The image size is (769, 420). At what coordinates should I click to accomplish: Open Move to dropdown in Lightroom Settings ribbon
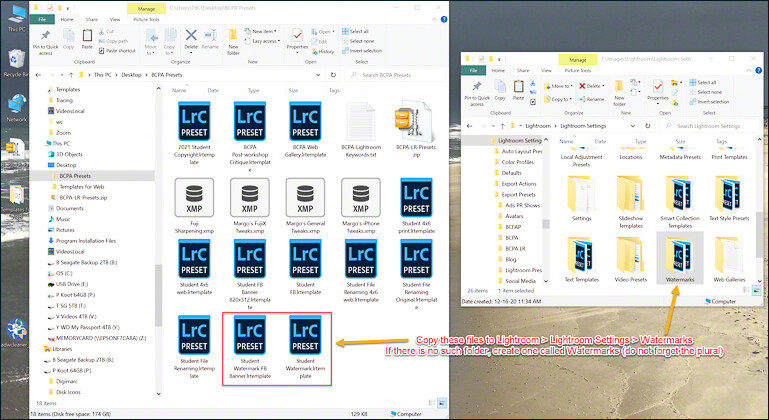(558, 86)
